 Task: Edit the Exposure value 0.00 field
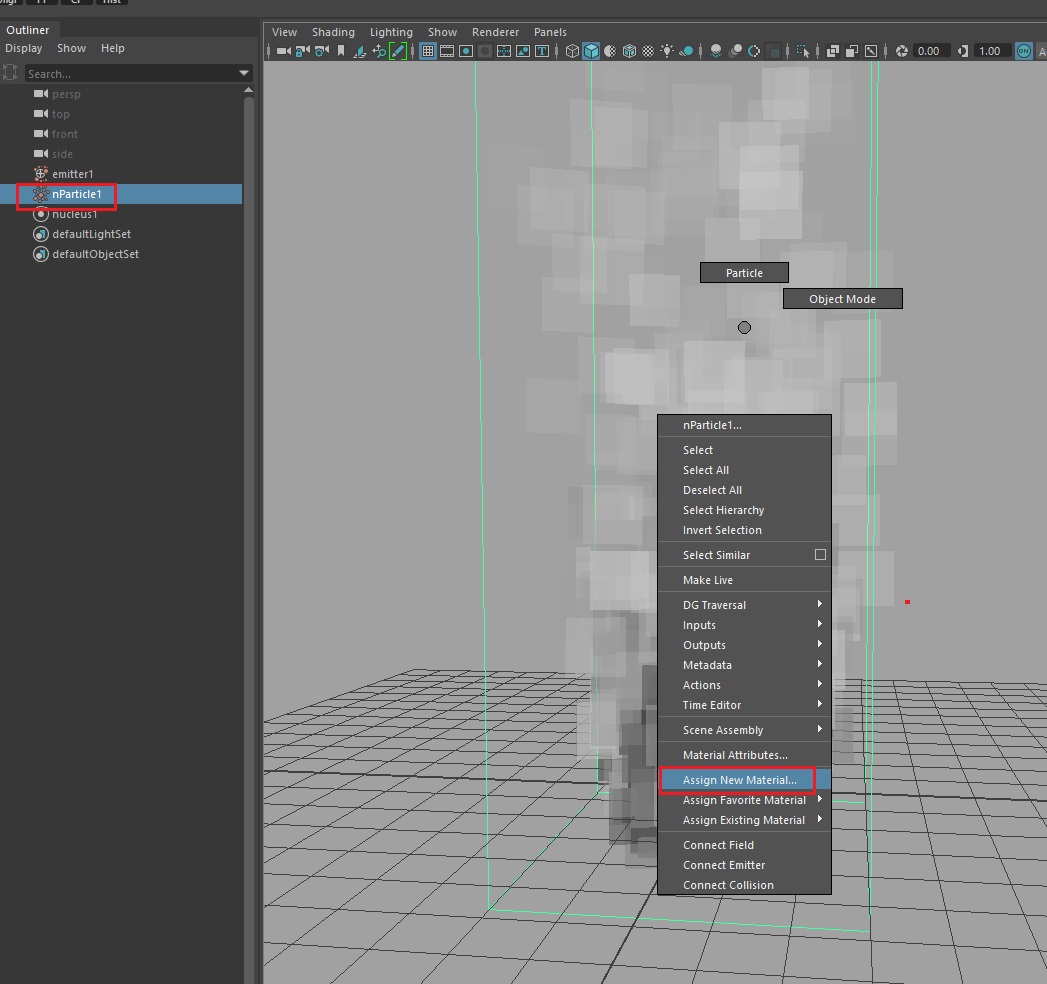(931, 51)
